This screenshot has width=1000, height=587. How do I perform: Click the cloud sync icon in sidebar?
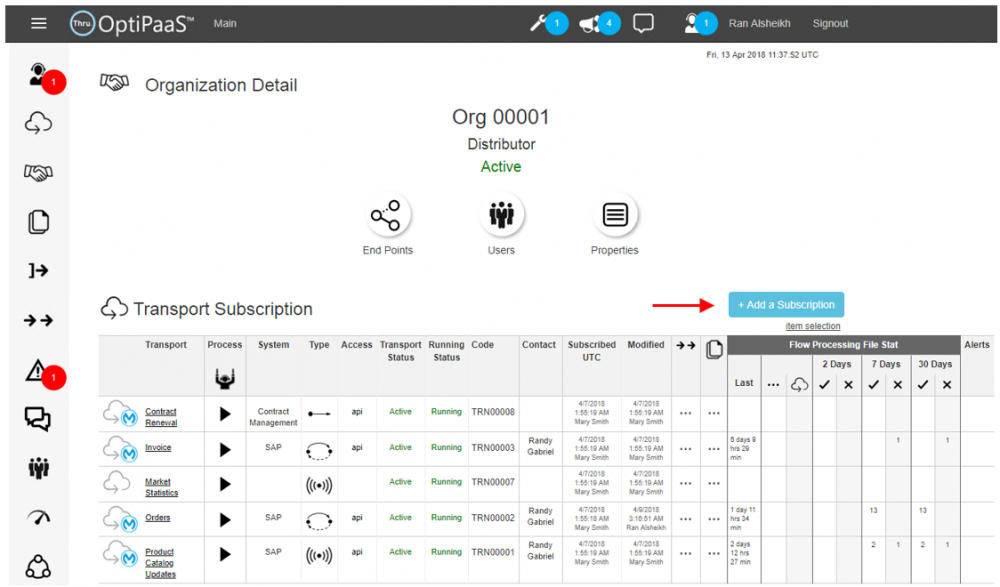(38, 123)
